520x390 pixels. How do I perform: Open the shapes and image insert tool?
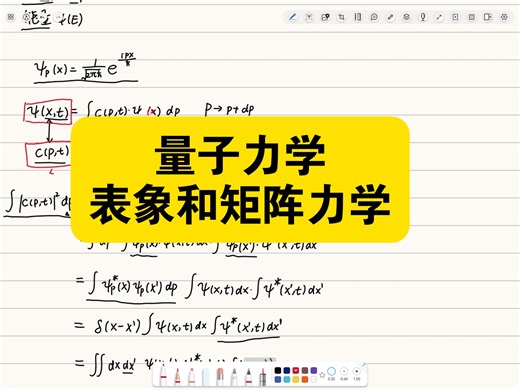(325, 17)
